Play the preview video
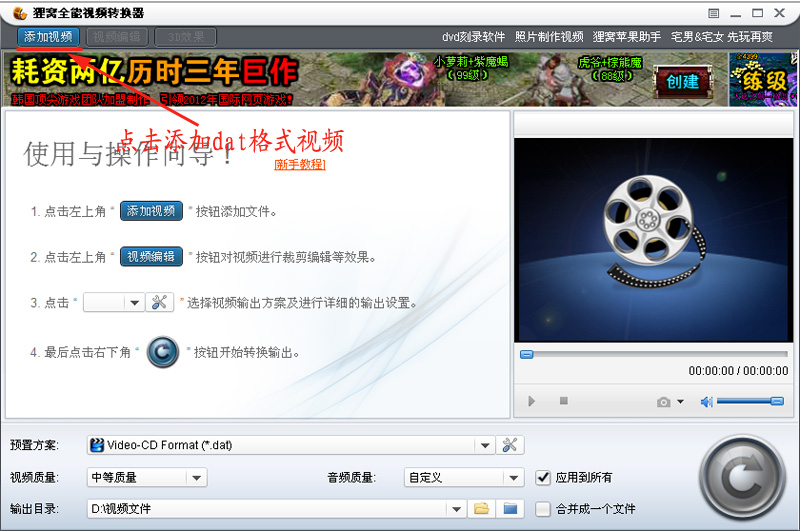Image resolution: width=800 pixels, height=531 pixels. coord(532,401)
